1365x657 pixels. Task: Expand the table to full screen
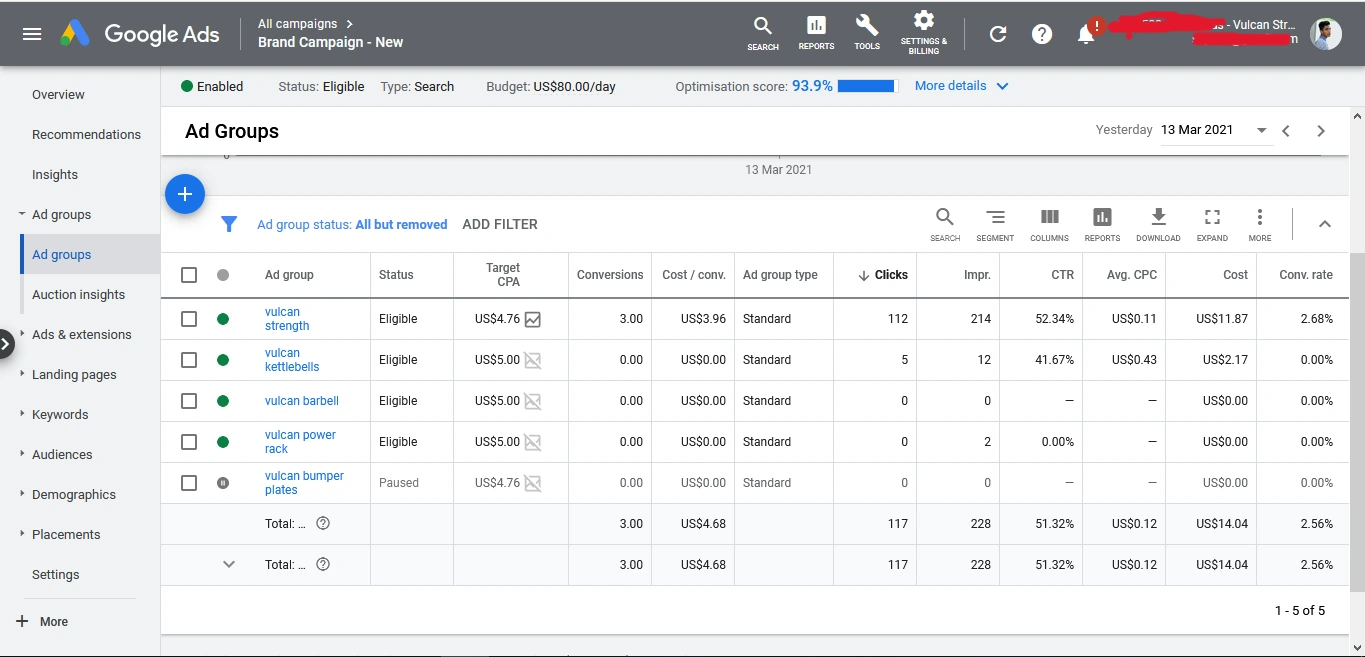[x=1212, y=224]
